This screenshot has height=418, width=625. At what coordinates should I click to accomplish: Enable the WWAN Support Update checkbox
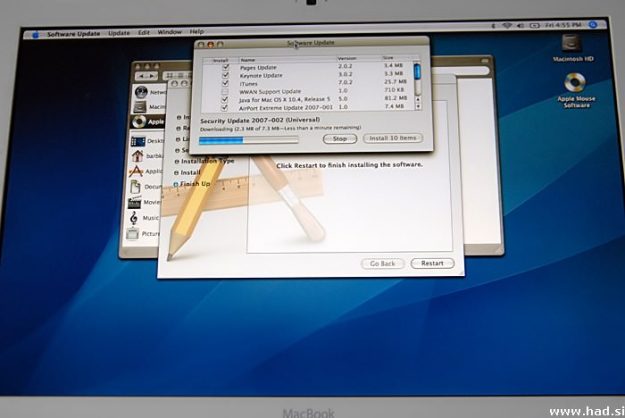pyautogui.click(x=224, y=90)
